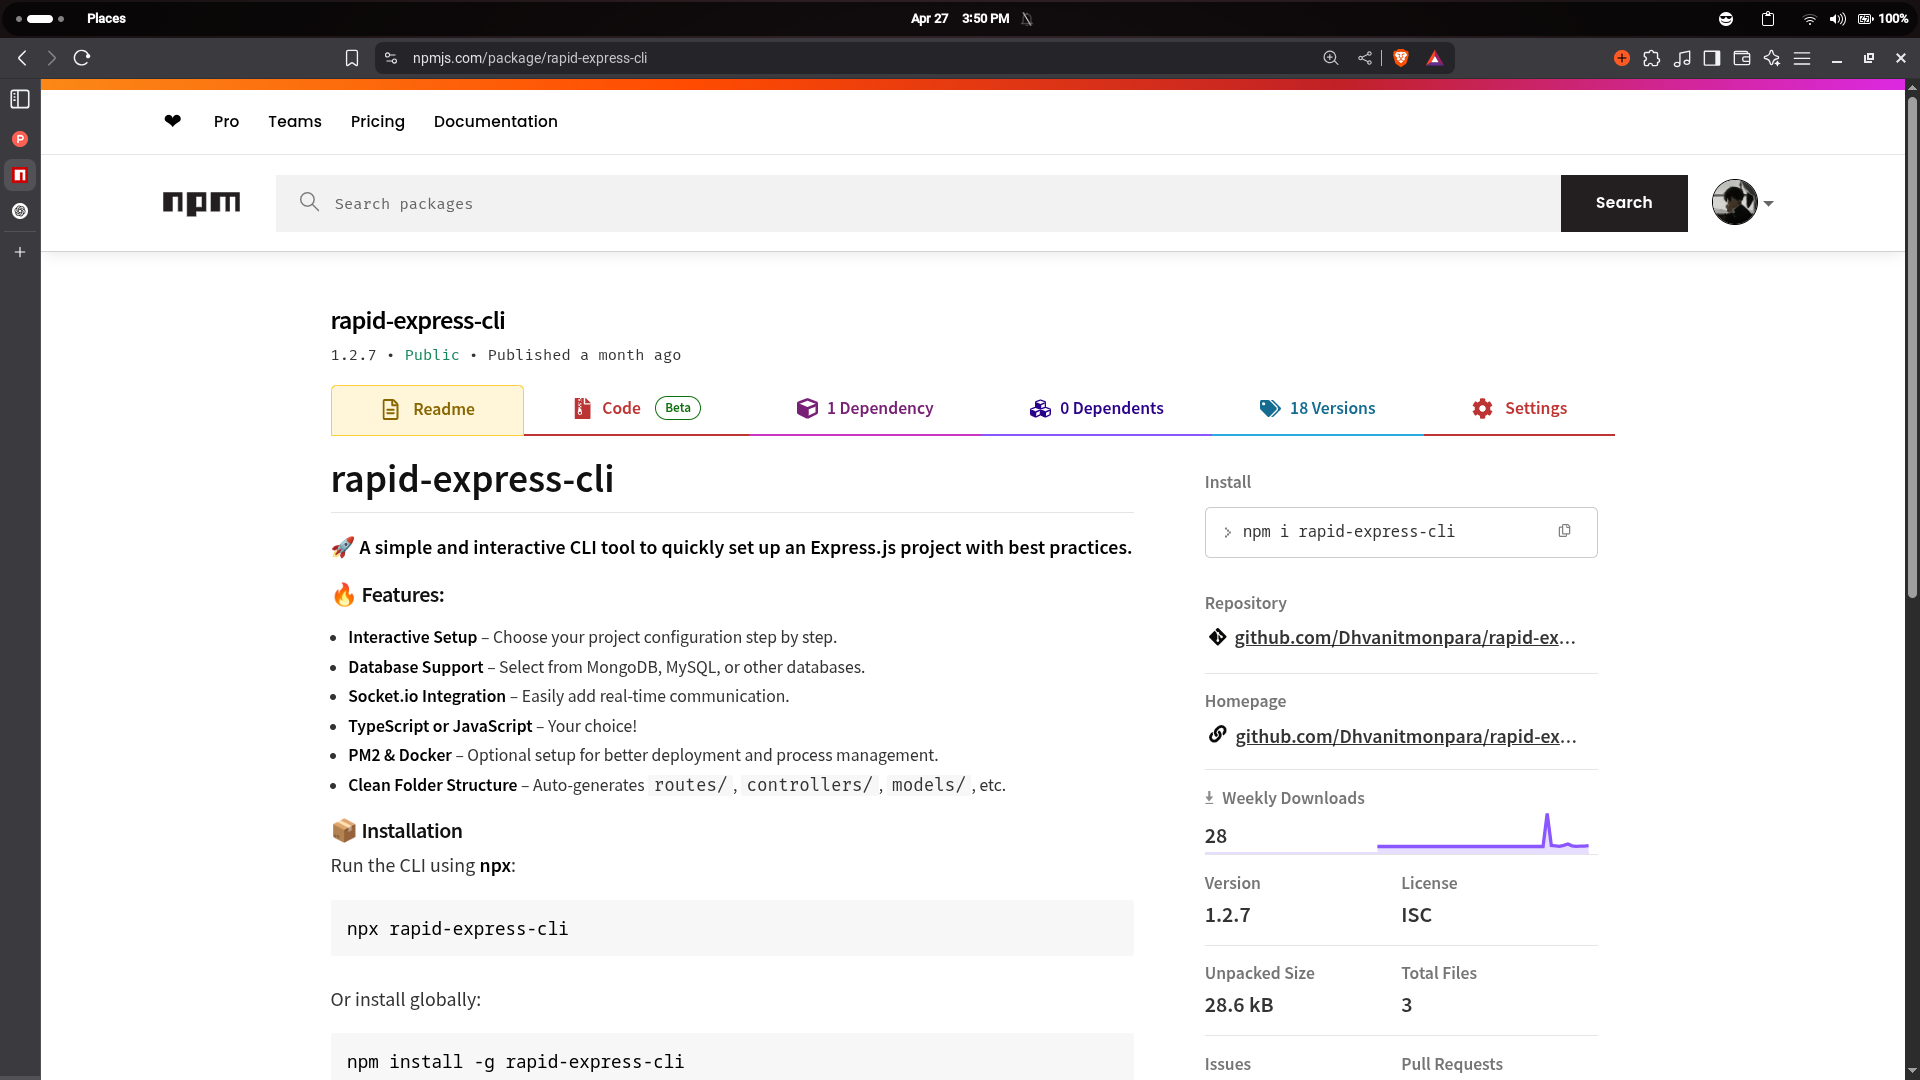1920x1080 pixels.
Task: Open the clipboard tray icon
Action: coord(1768,18)
